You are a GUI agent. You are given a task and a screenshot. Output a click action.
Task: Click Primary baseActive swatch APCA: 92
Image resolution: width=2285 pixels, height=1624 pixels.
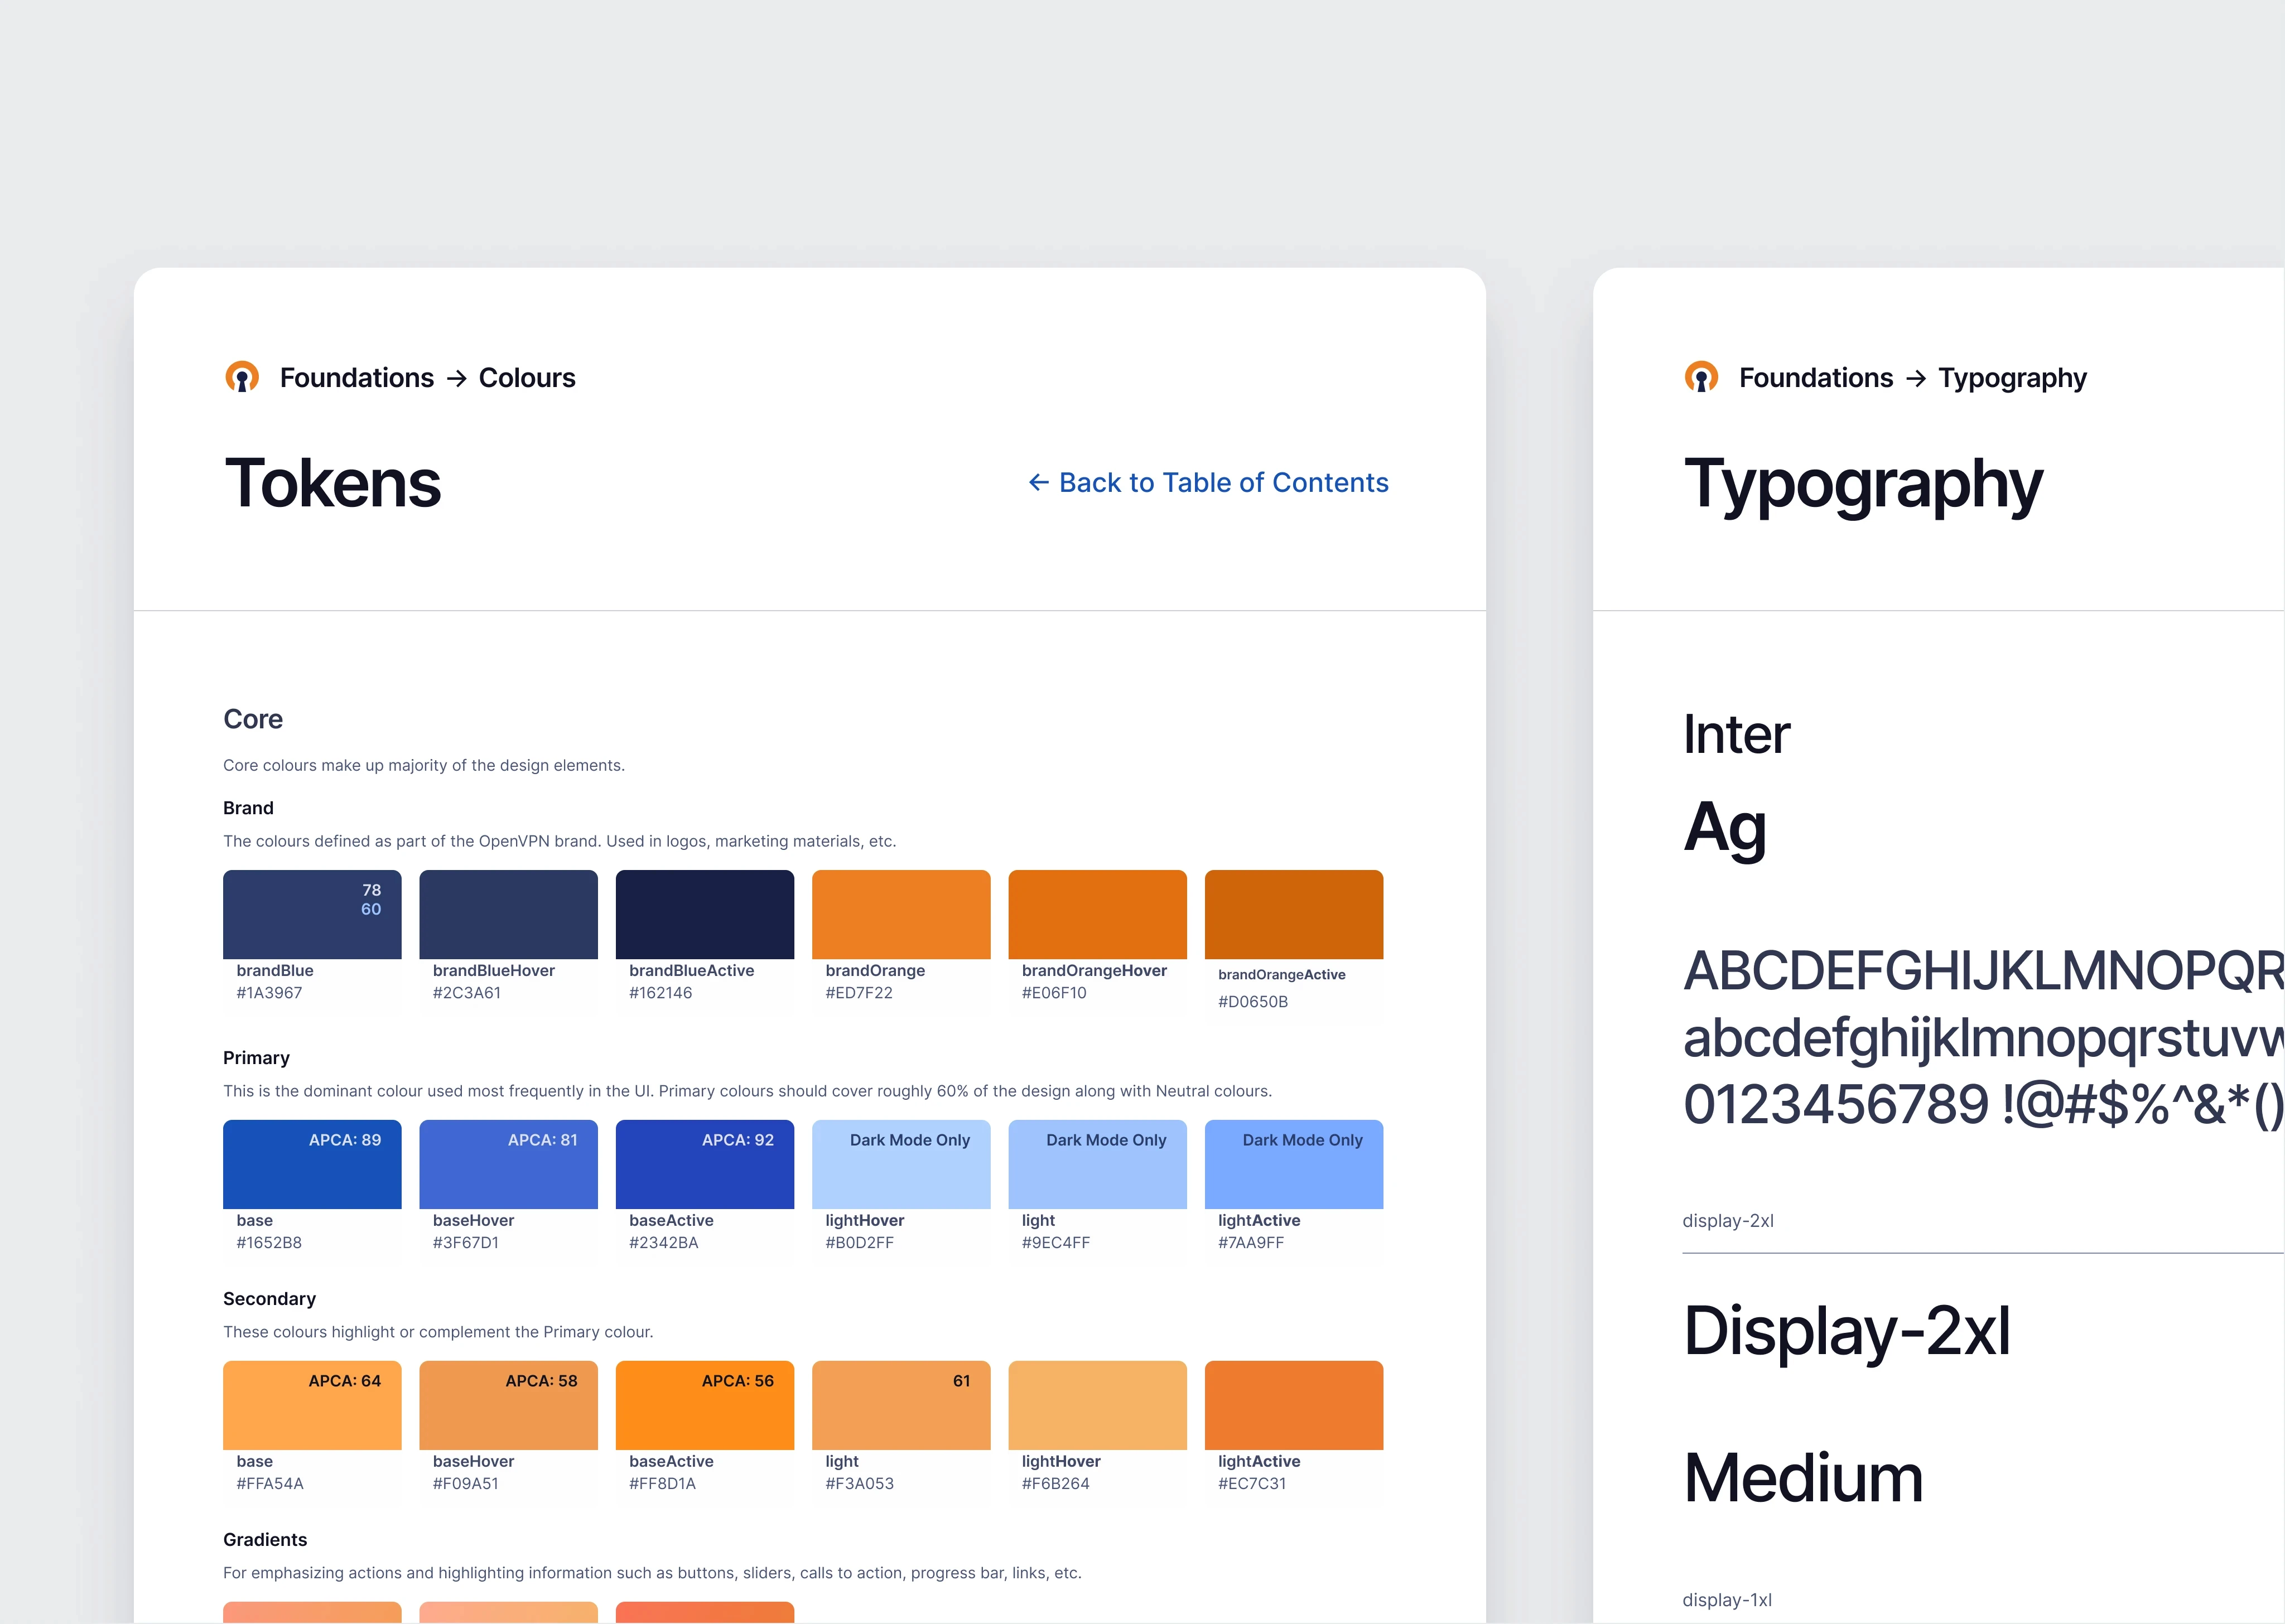tap(704, 1165)
